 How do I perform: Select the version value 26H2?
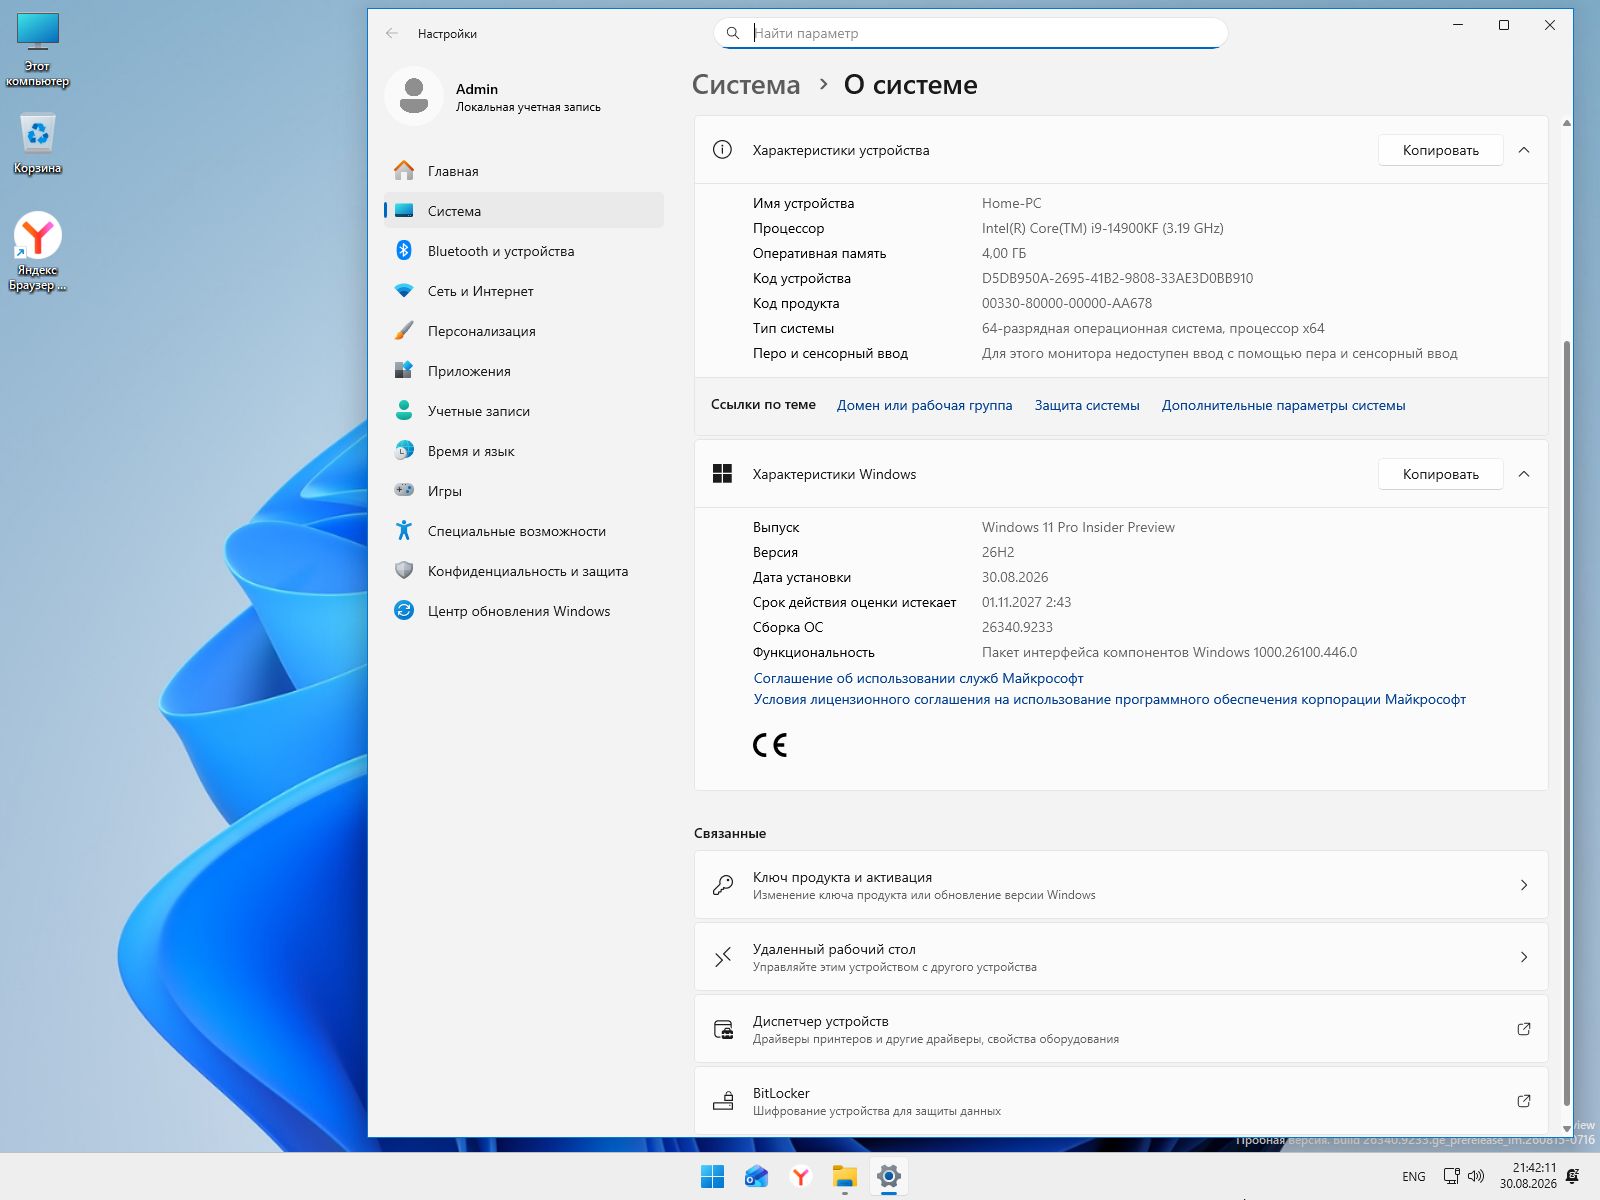click(x=998, y=552)
